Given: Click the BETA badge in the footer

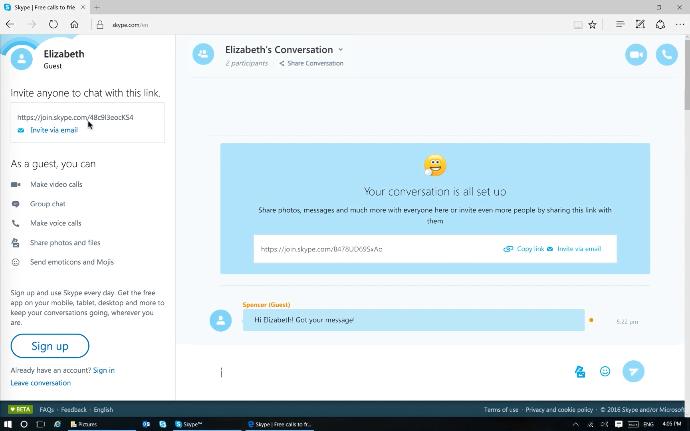Looking at the screenshot, I should point(20,409).
